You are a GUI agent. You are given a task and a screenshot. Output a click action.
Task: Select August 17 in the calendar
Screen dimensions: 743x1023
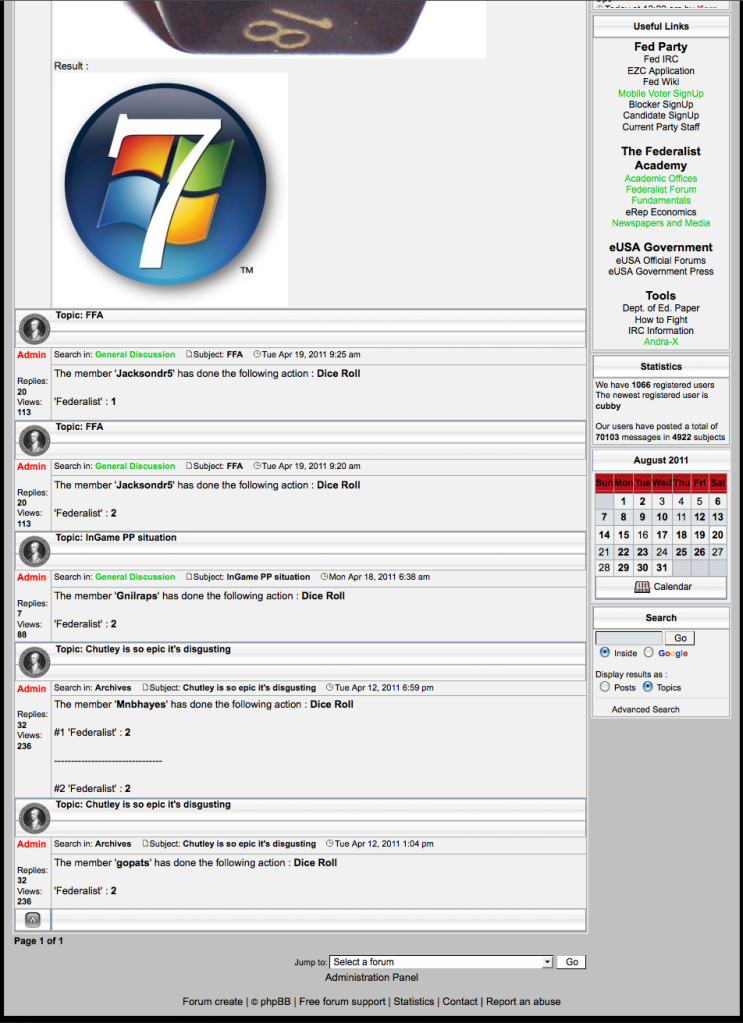point(661,534)
